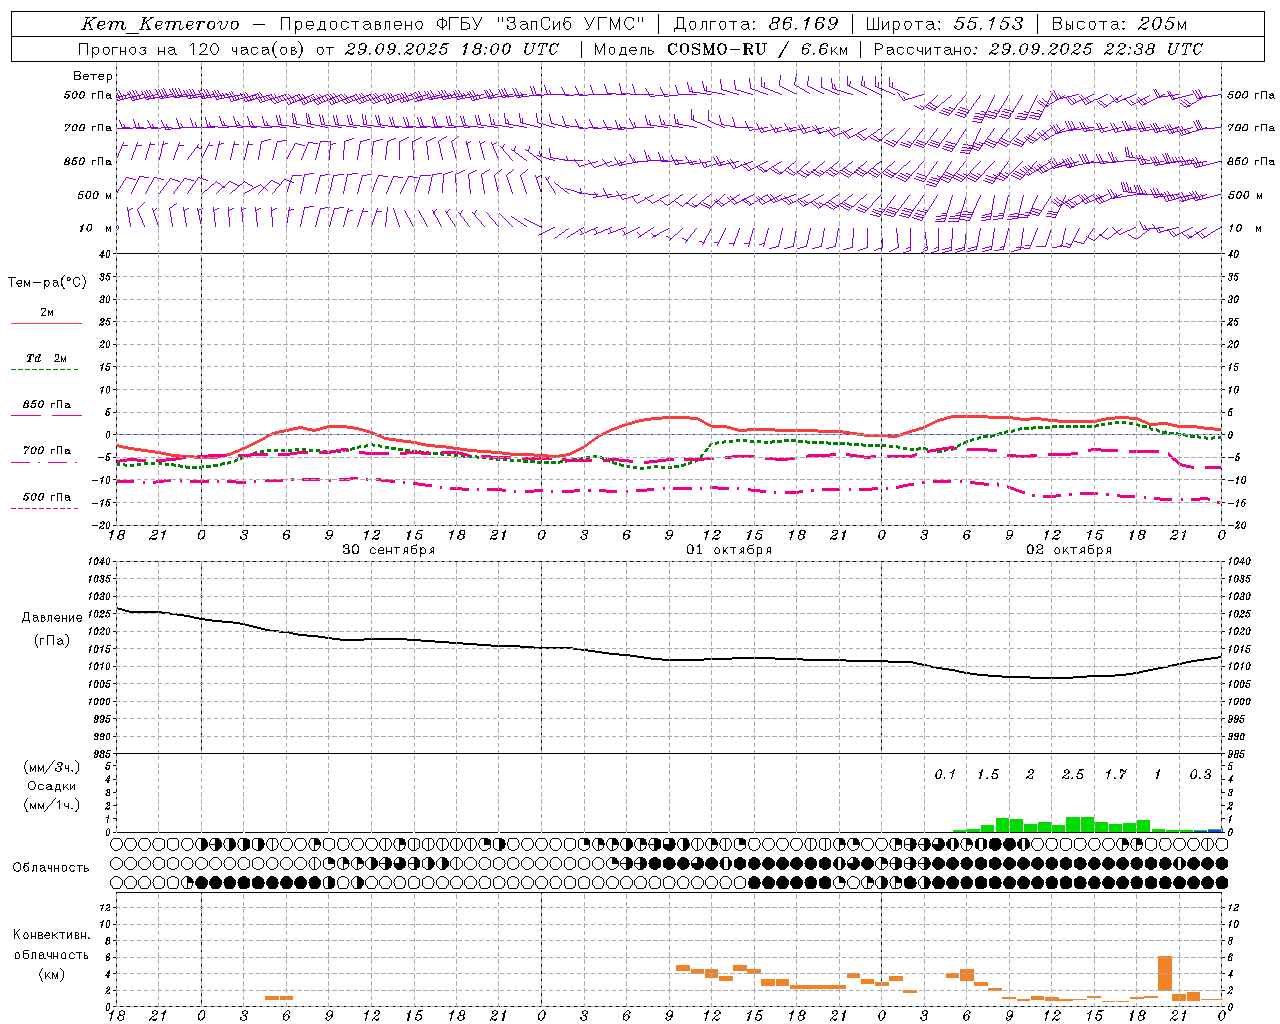Click the 'Давление' pressure panel label
The height and width of the screenshot is (1024, 1280).
click(52, 618)
